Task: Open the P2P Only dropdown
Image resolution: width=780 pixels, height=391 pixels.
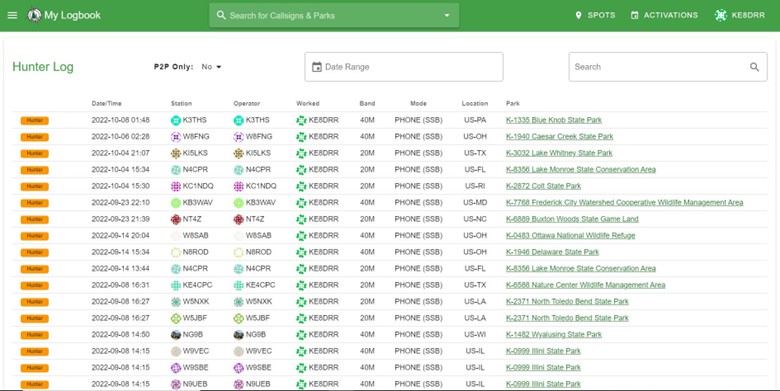Action: point(211,67)
